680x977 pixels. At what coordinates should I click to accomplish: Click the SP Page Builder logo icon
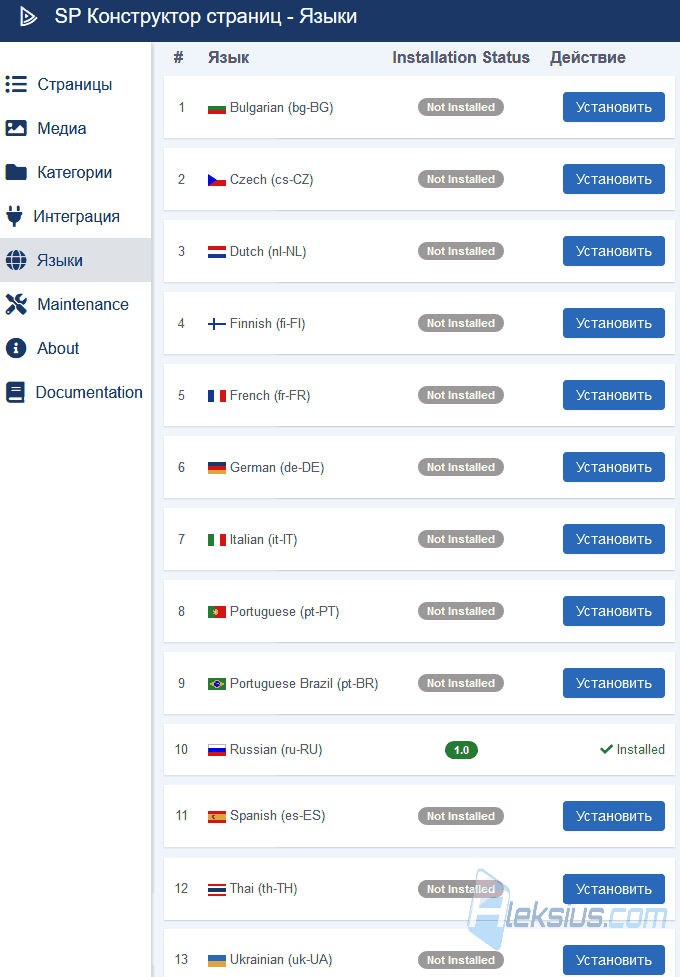pos(28,17)
